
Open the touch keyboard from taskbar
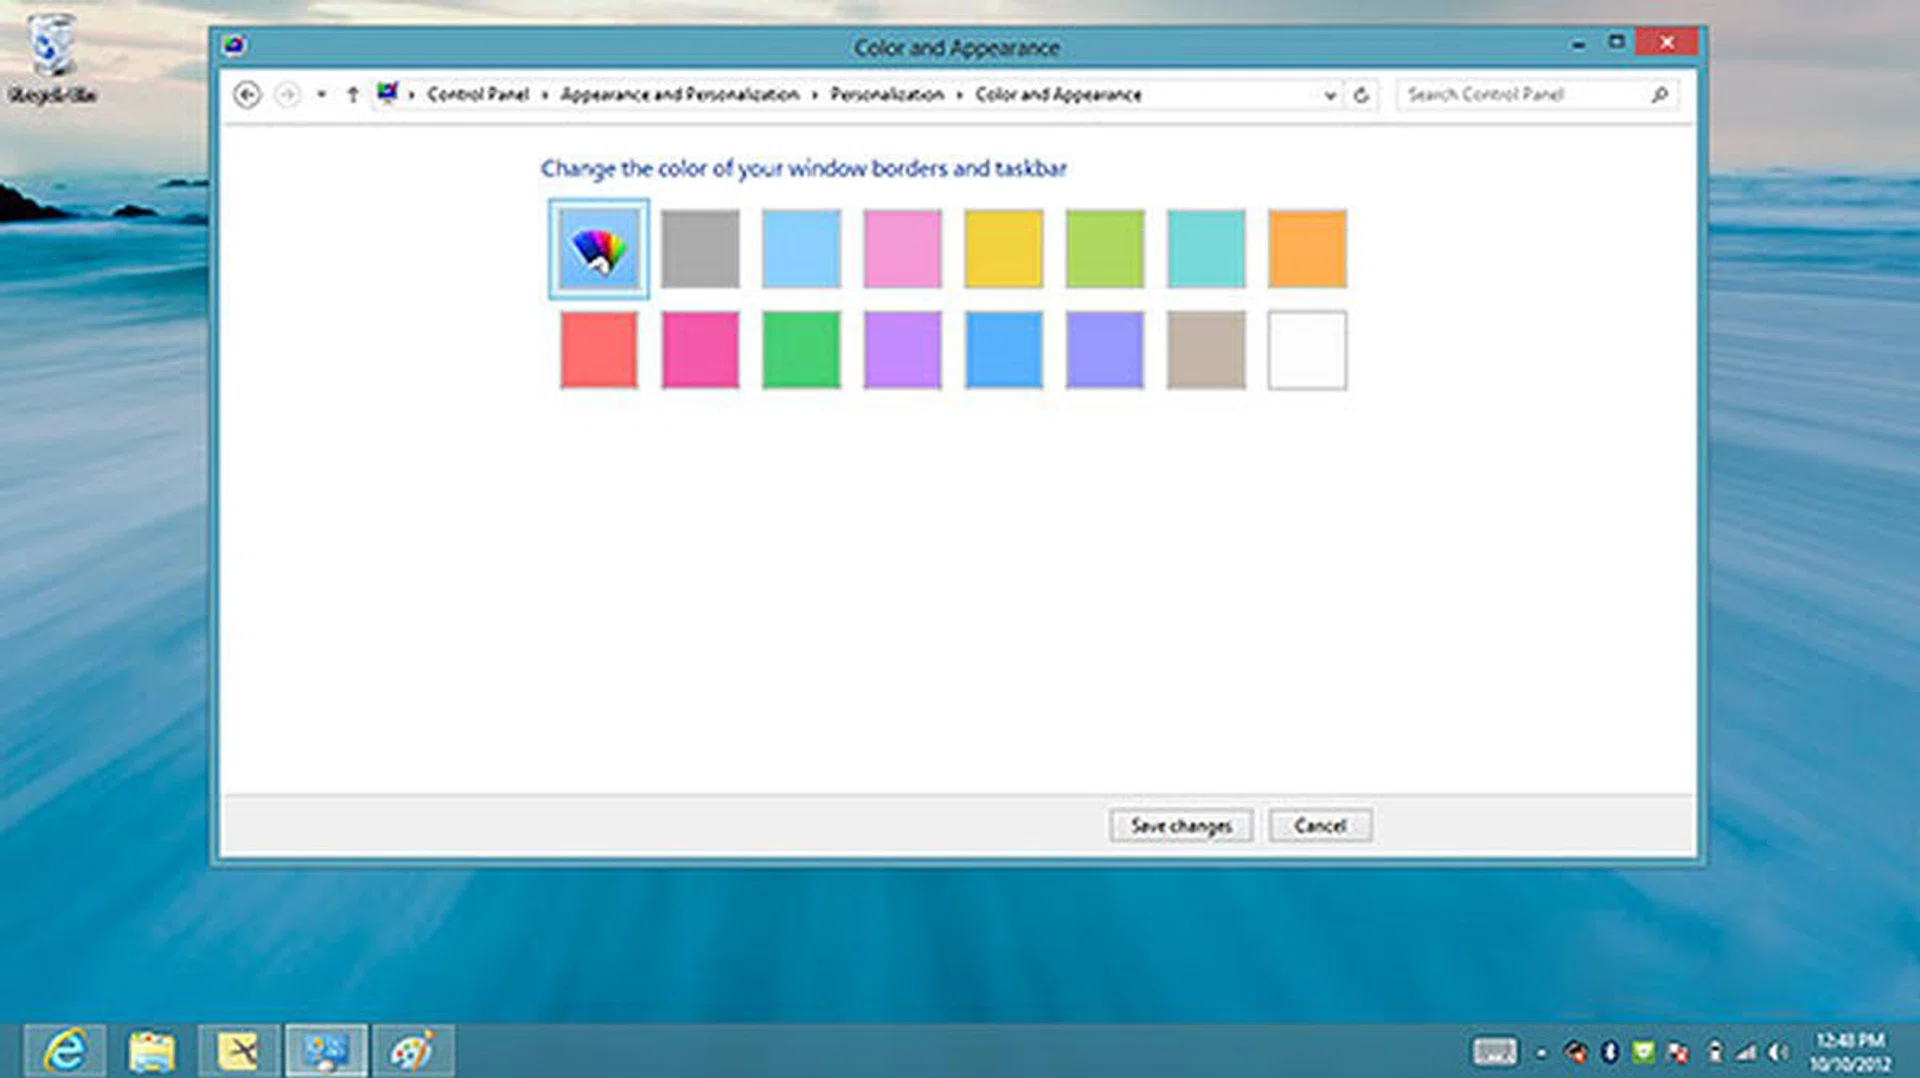pos(1494,1052)
